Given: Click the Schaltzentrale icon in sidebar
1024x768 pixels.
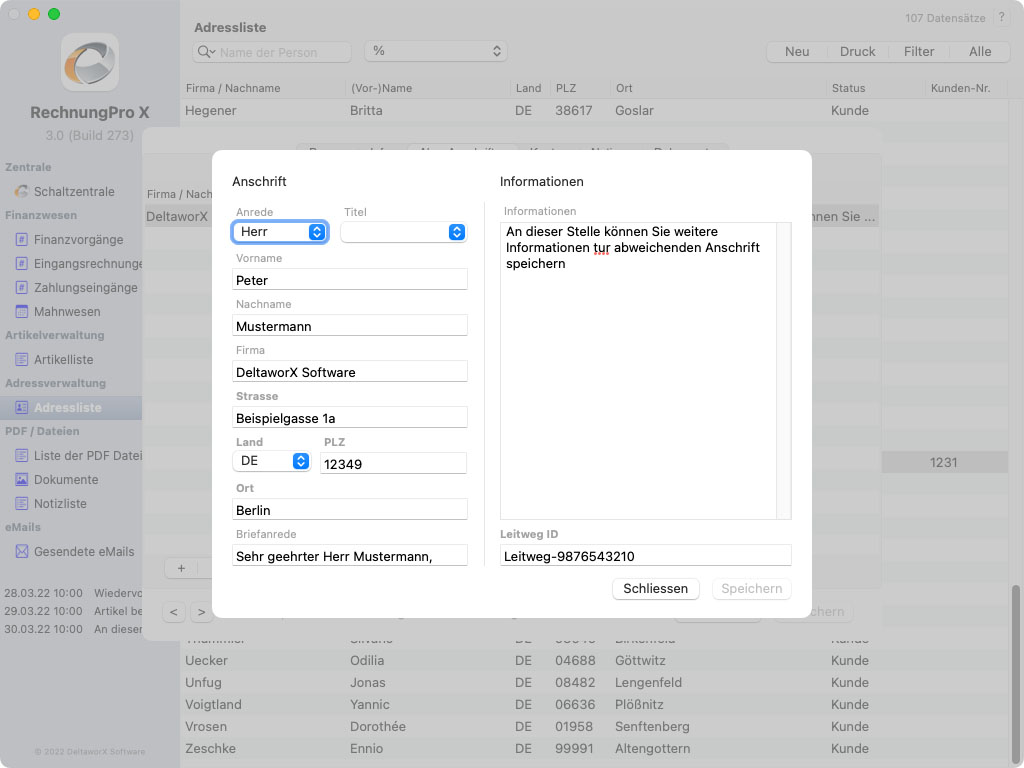Looking at the screenshot, I should tap(21, 191).
